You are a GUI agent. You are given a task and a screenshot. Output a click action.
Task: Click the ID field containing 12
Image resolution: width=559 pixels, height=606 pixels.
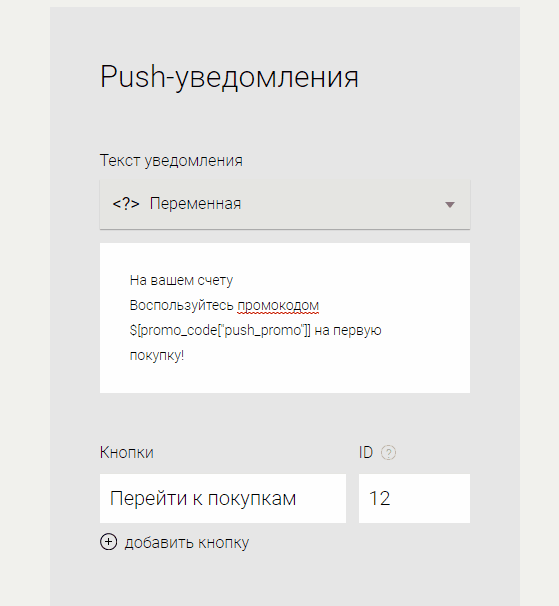414,498
